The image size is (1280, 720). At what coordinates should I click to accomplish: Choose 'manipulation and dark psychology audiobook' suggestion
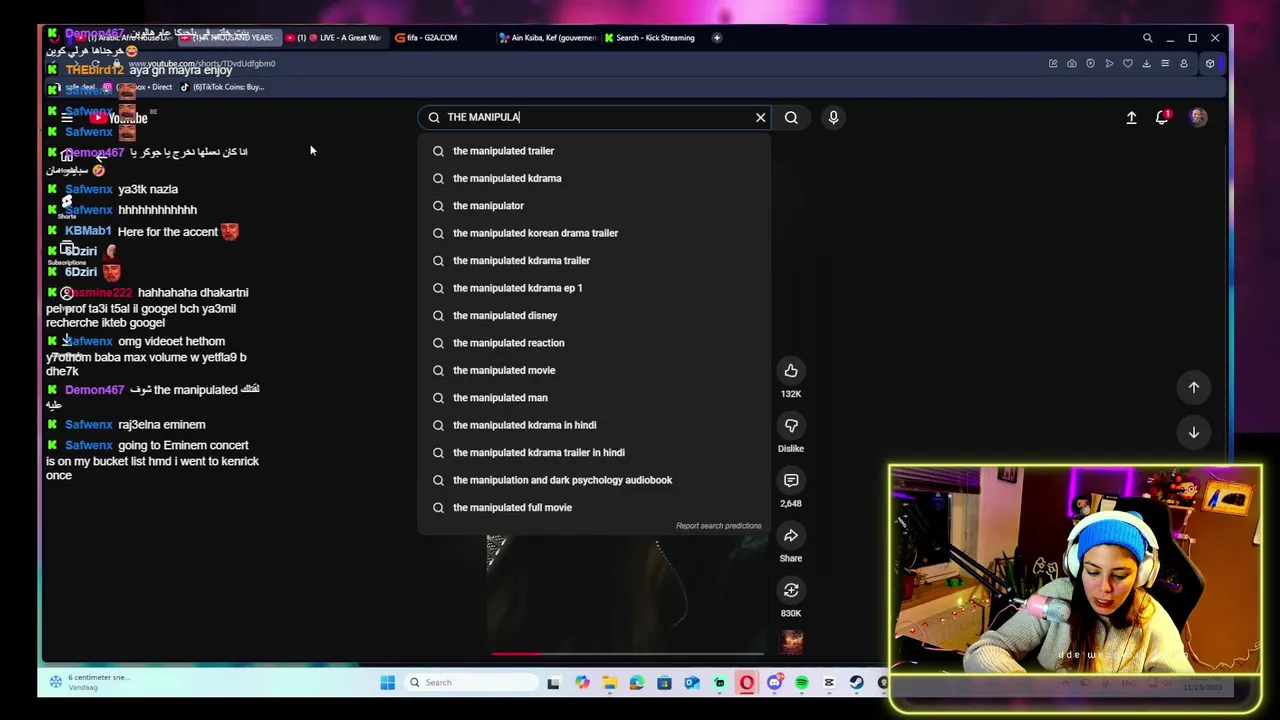(595, 480)
